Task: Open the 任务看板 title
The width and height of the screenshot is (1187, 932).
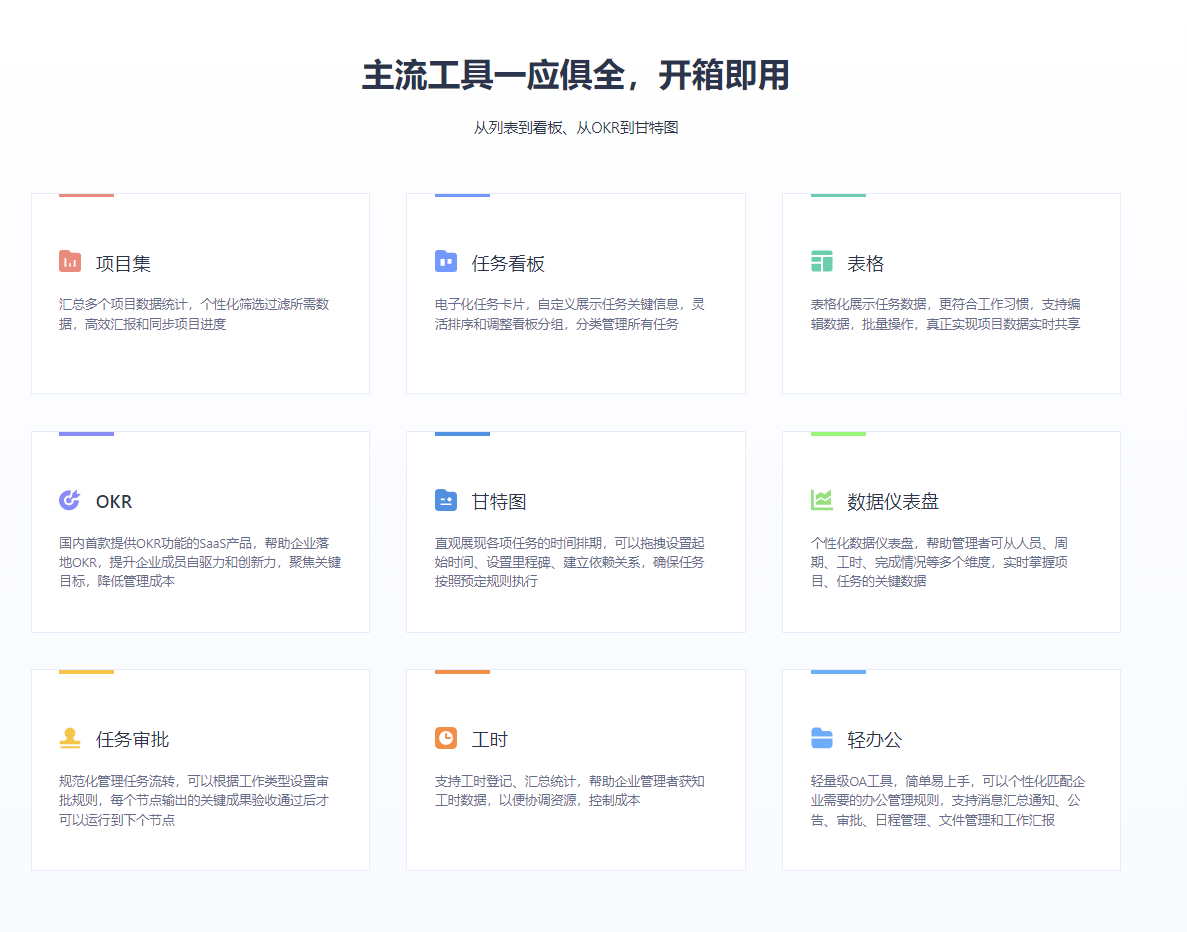Action: [508, 263]
